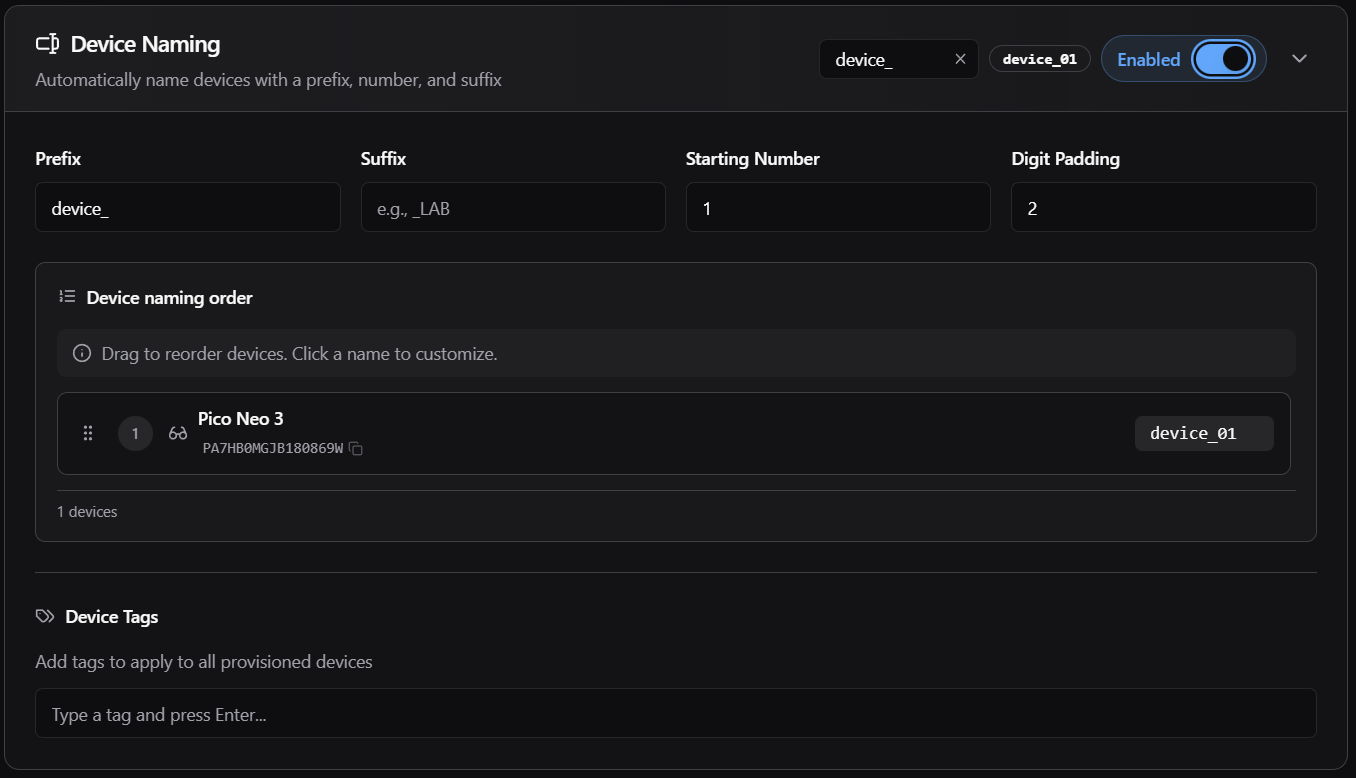
Task: Toggle the Enabled device naming switch
Action: (1222, 59)
